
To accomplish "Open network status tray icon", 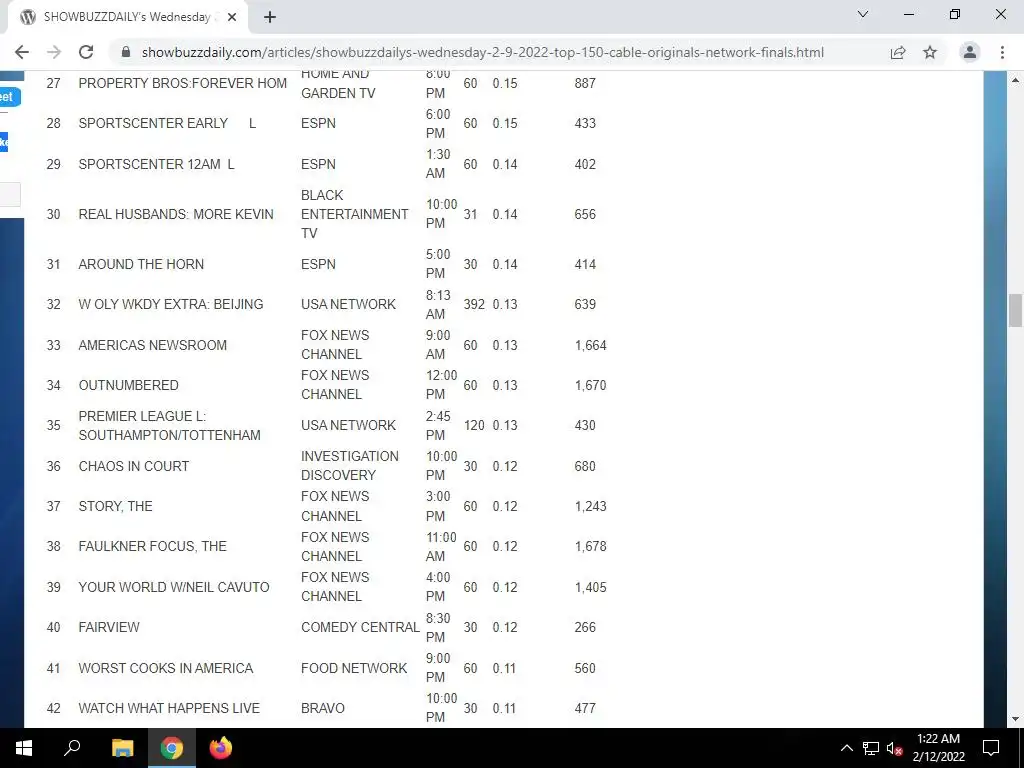I will (x=871, y=748).
